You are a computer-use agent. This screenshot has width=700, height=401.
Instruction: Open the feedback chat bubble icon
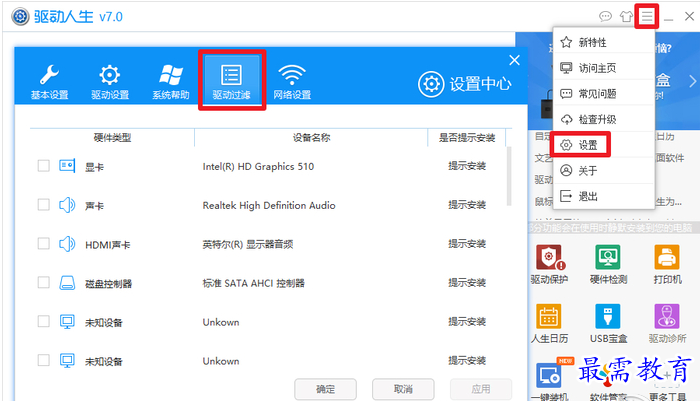coord(605,17)
